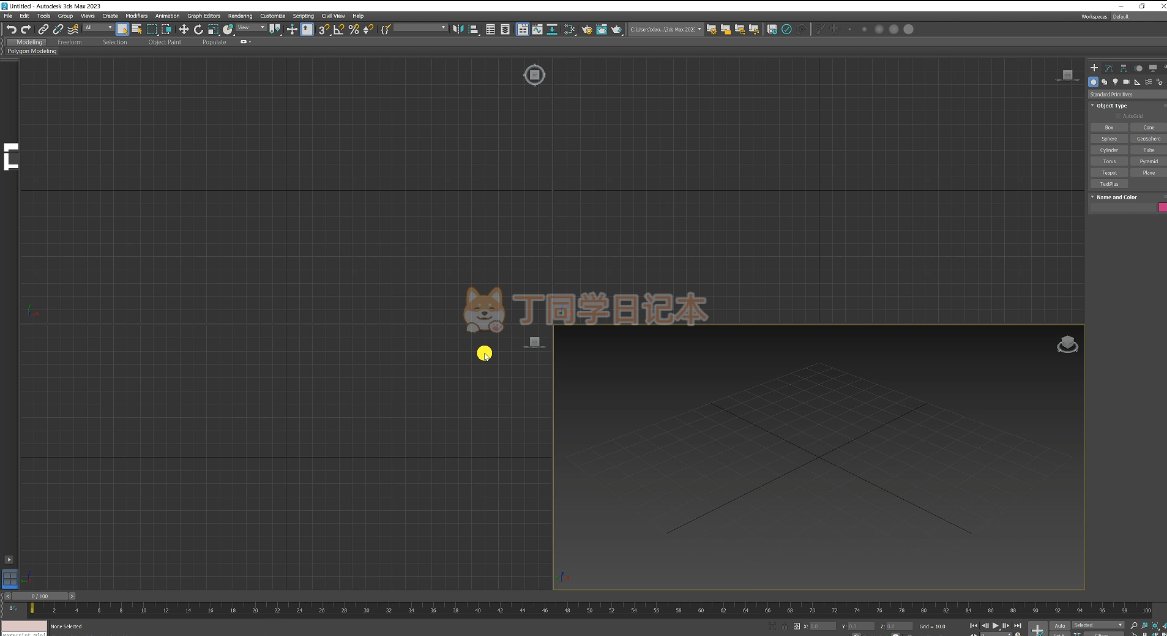
Task: Collapse the Name and Color rollout
Action: [1116, 197]
